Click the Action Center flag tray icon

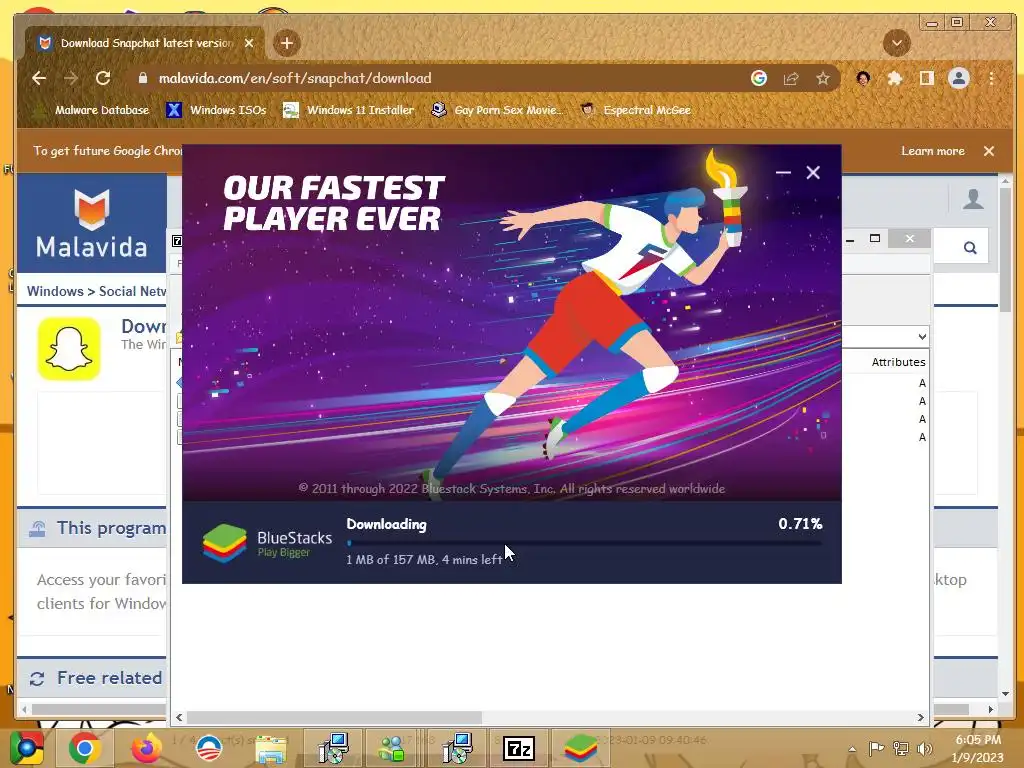click(876, 748)
